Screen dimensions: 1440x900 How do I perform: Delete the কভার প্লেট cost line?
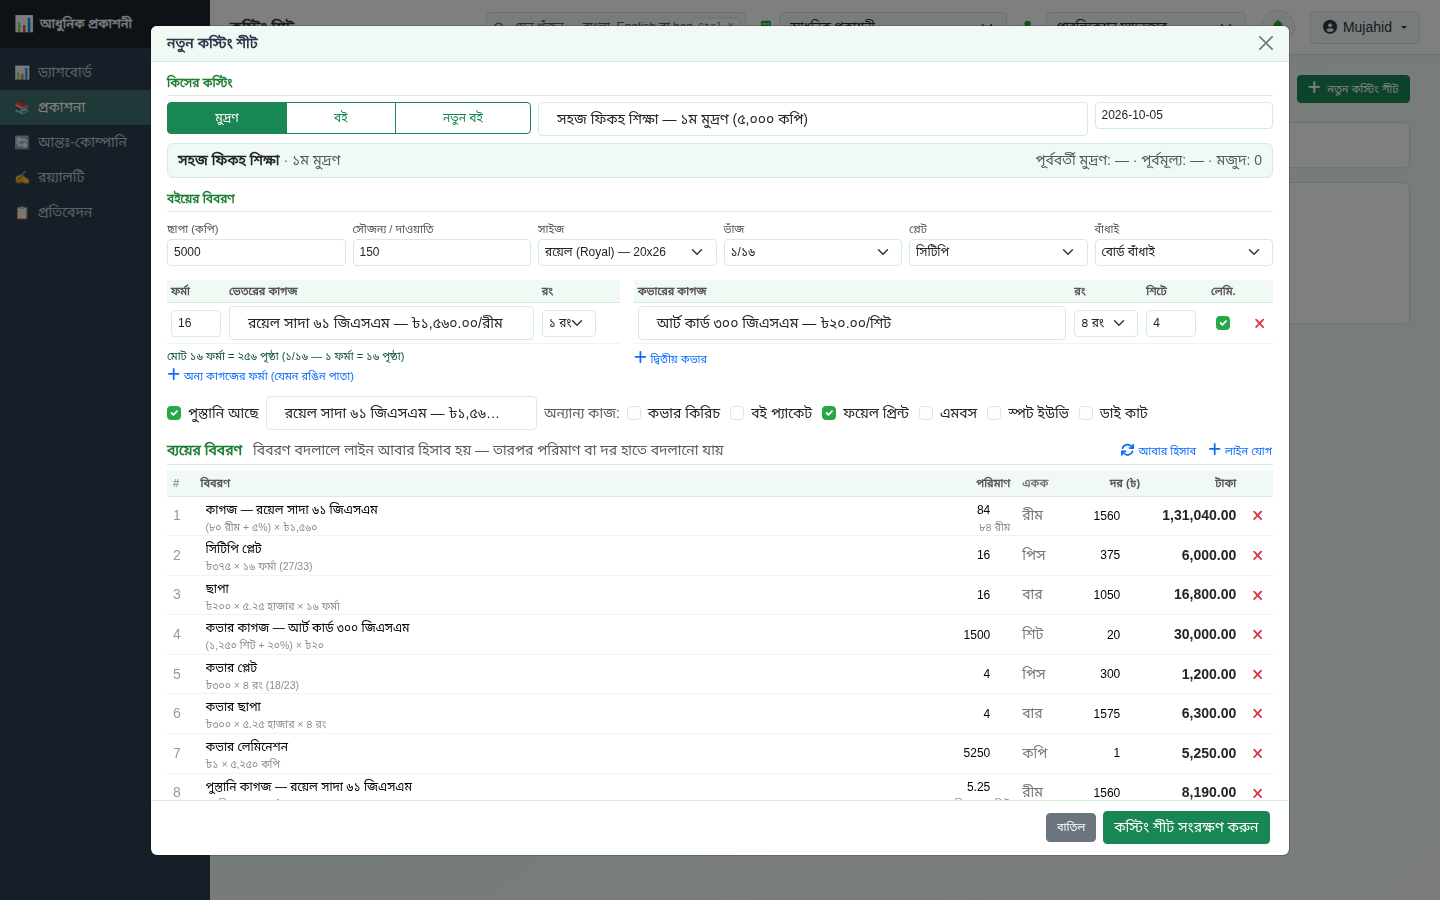[1257, 675]
